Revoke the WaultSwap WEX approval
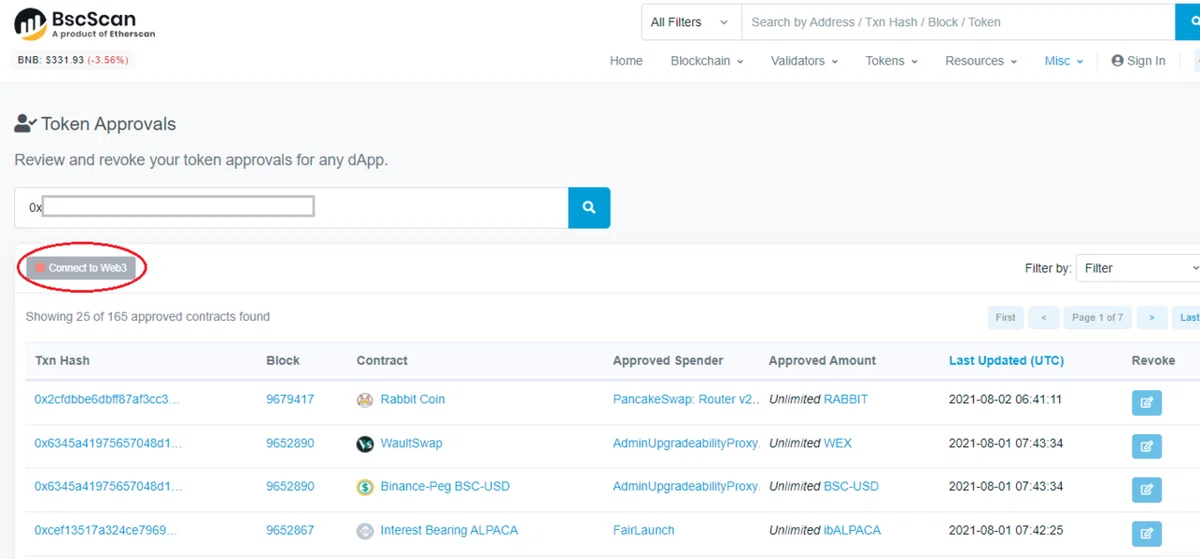 (x=1146, y=446)
